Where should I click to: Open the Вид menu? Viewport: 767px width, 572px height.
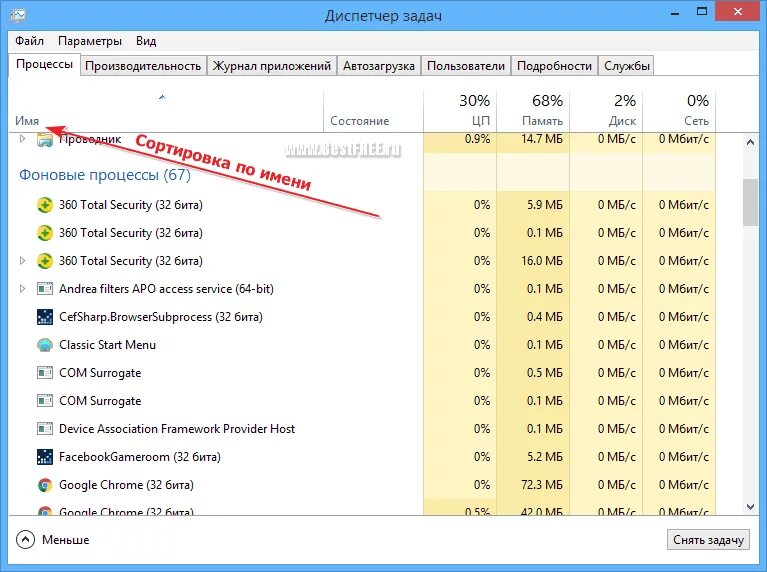point(146,41)
